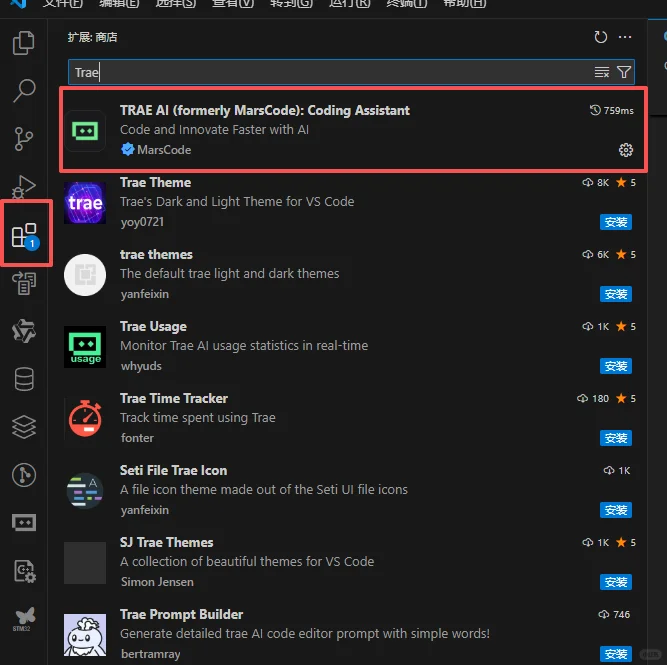This screenshot has height=665, width=667.
Task: Click publisher name yoy0721
Action: pyautogui.click(x=142, y=222)
